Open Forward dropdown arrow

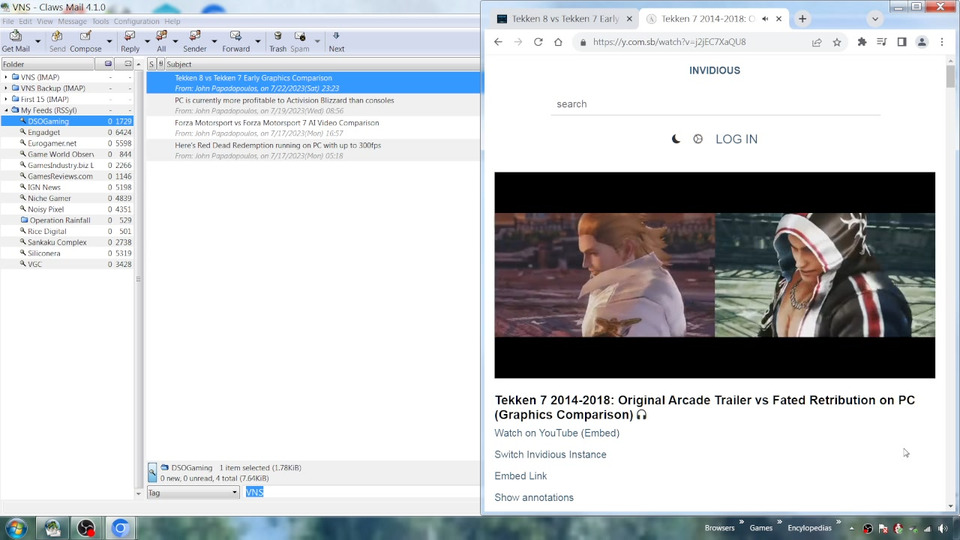pos(258,42)
